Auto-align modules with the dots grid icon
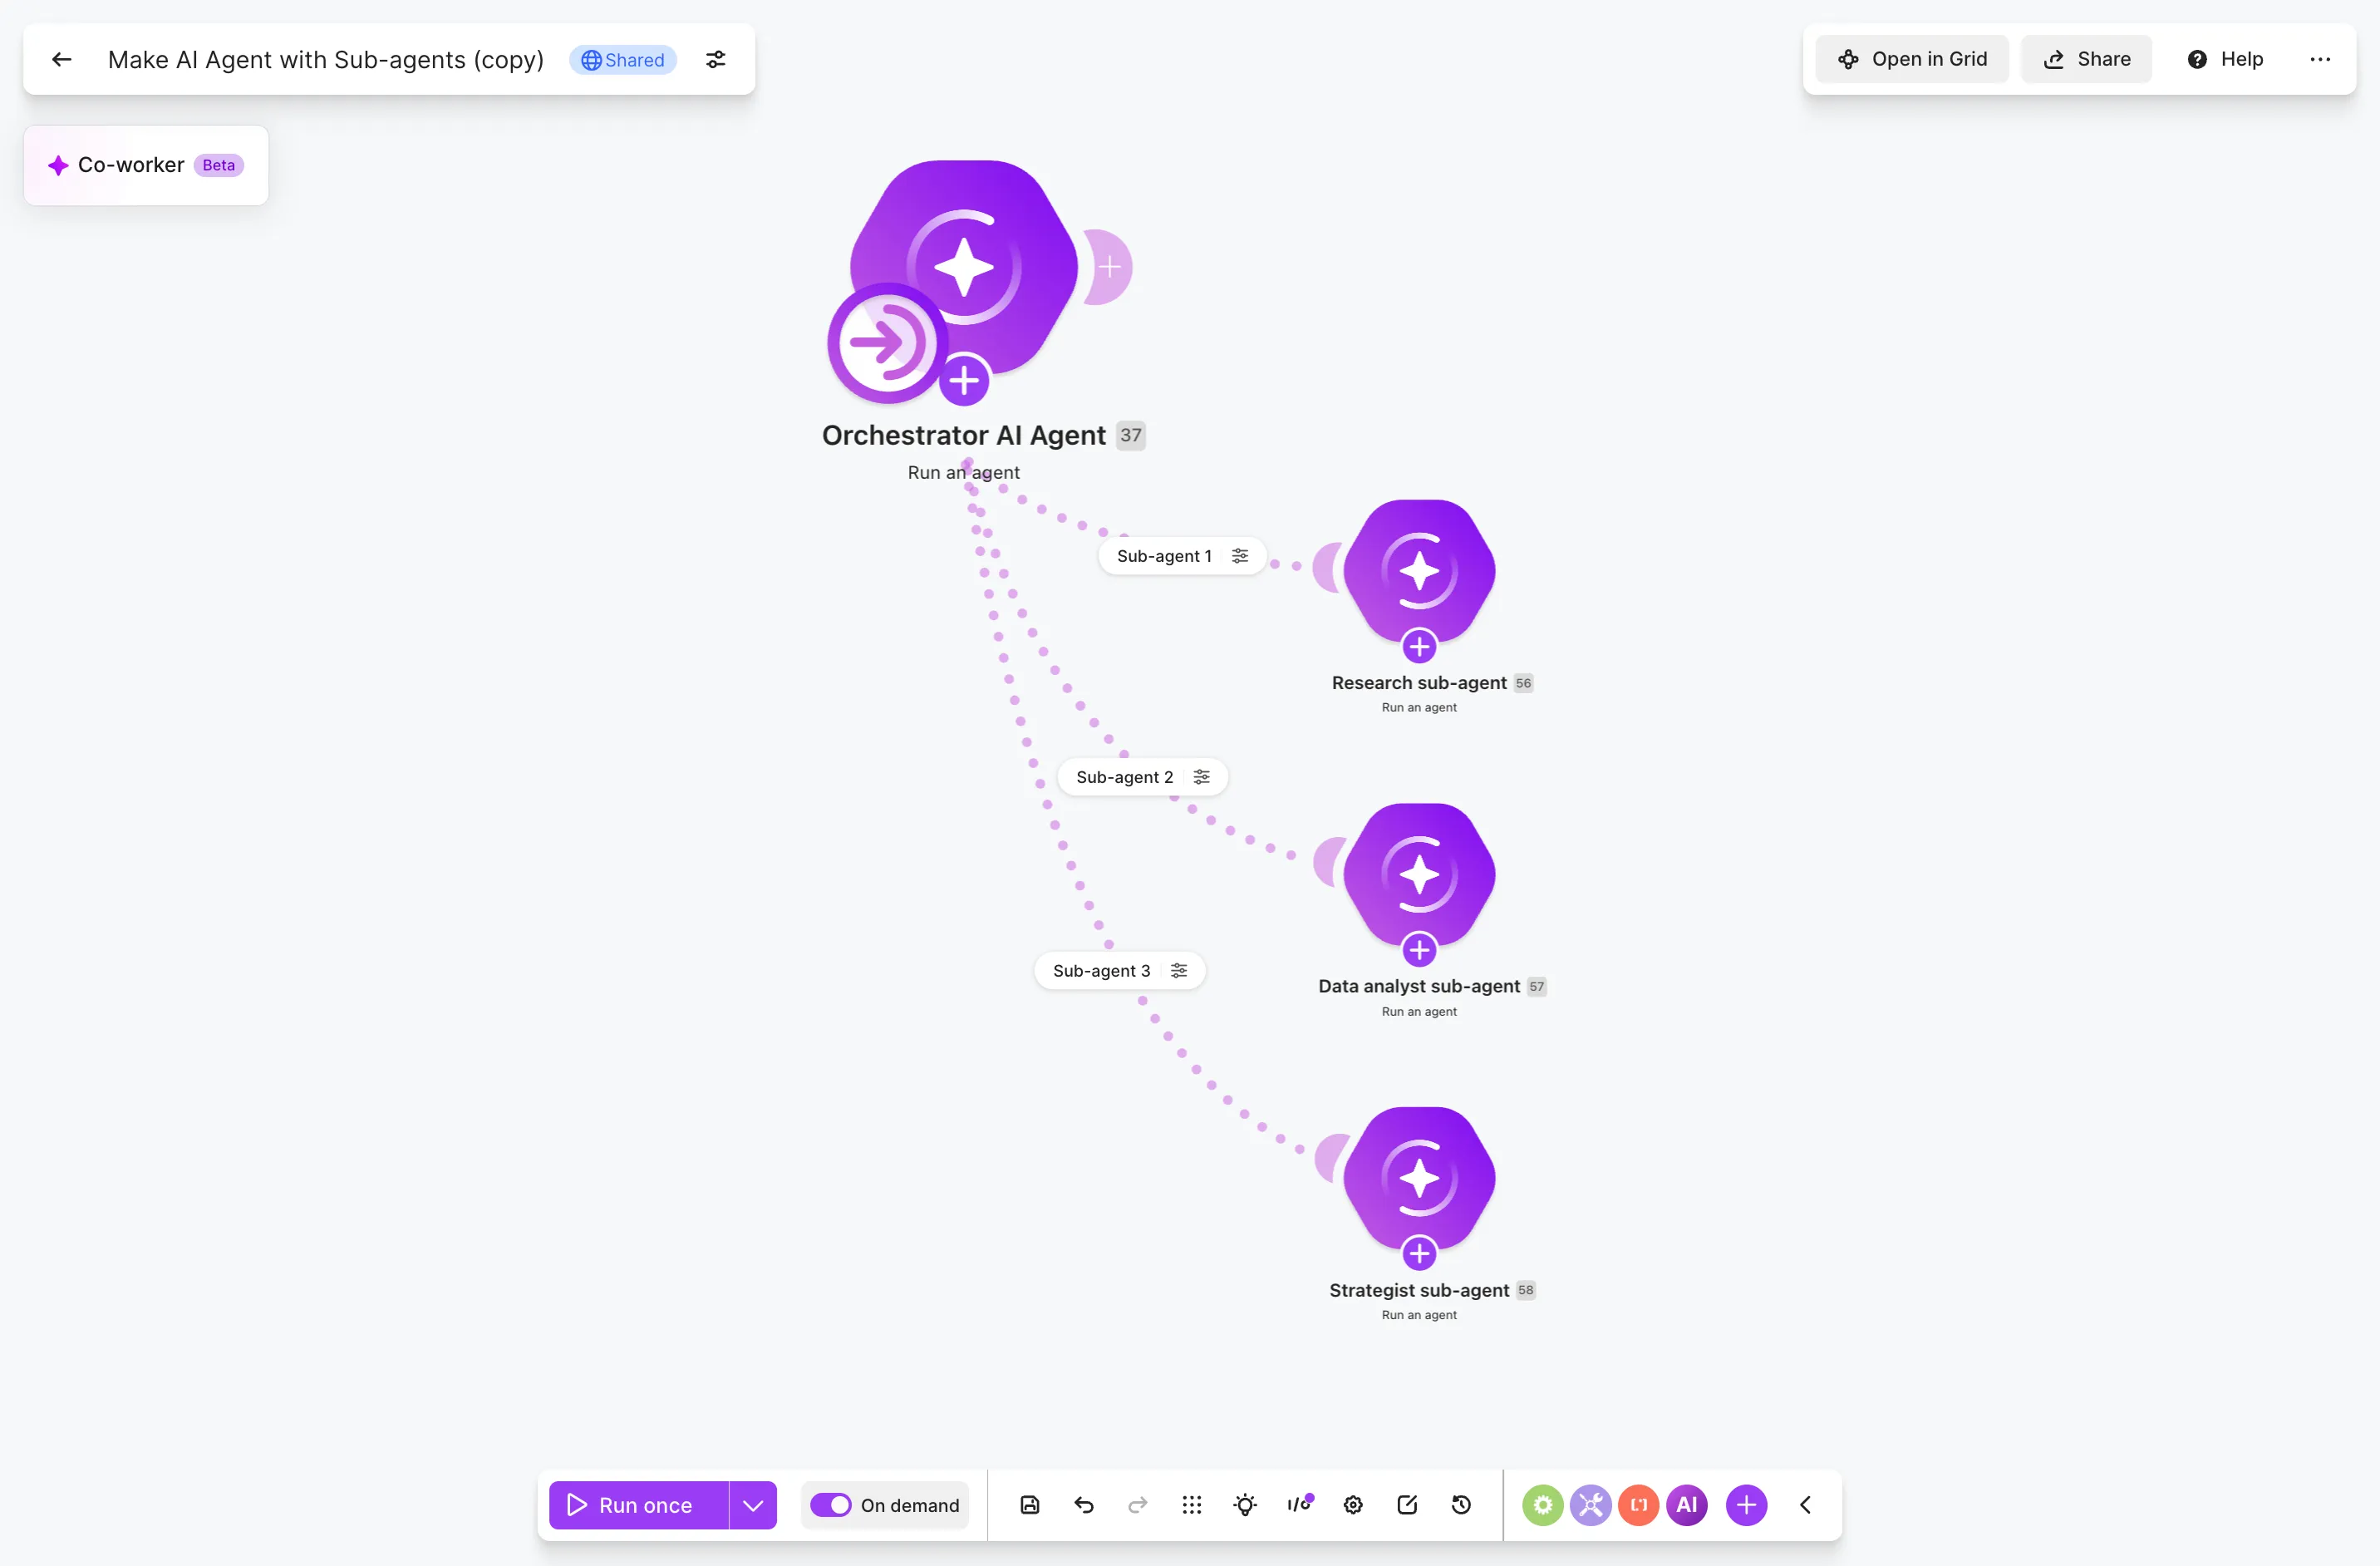Screen dimensions: 2380x1566 coord(1192,1505)
